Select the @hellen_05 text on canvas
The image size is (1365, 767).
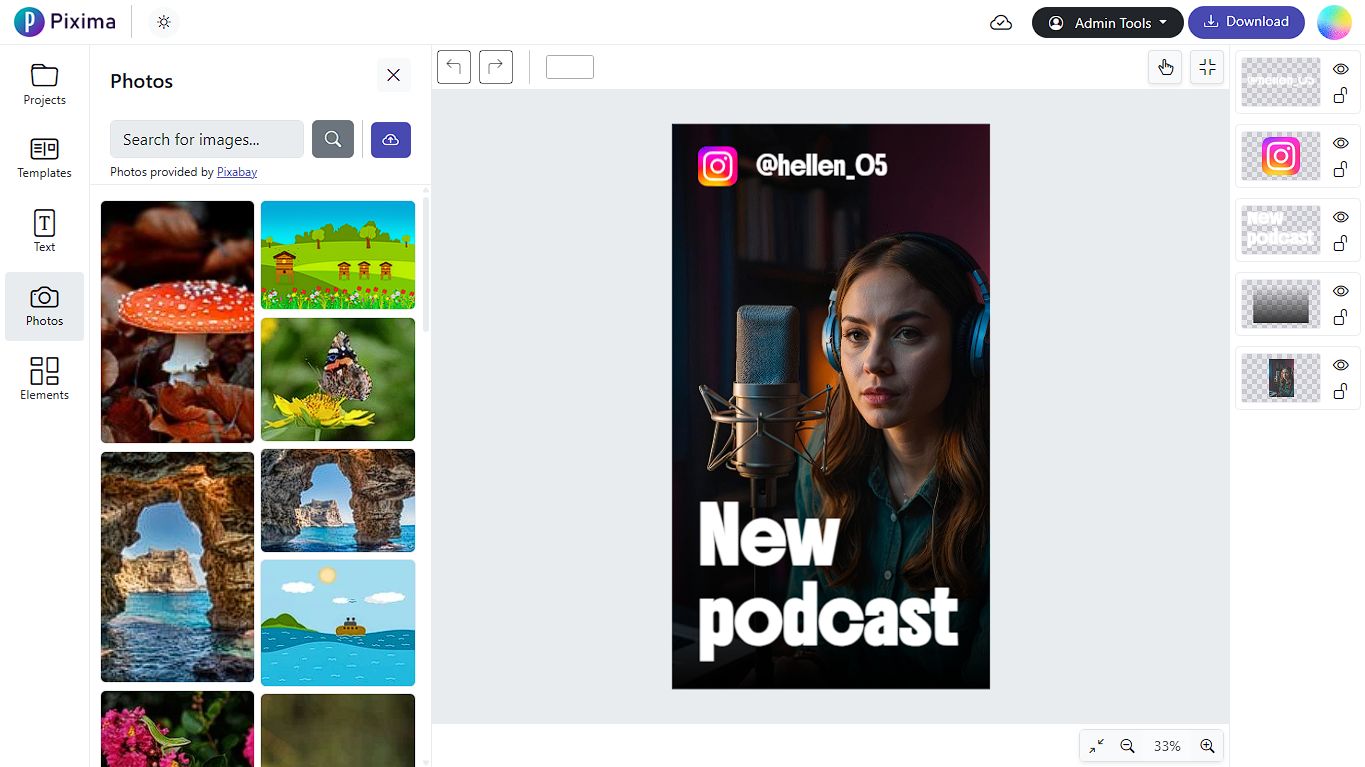click(821, 165)
